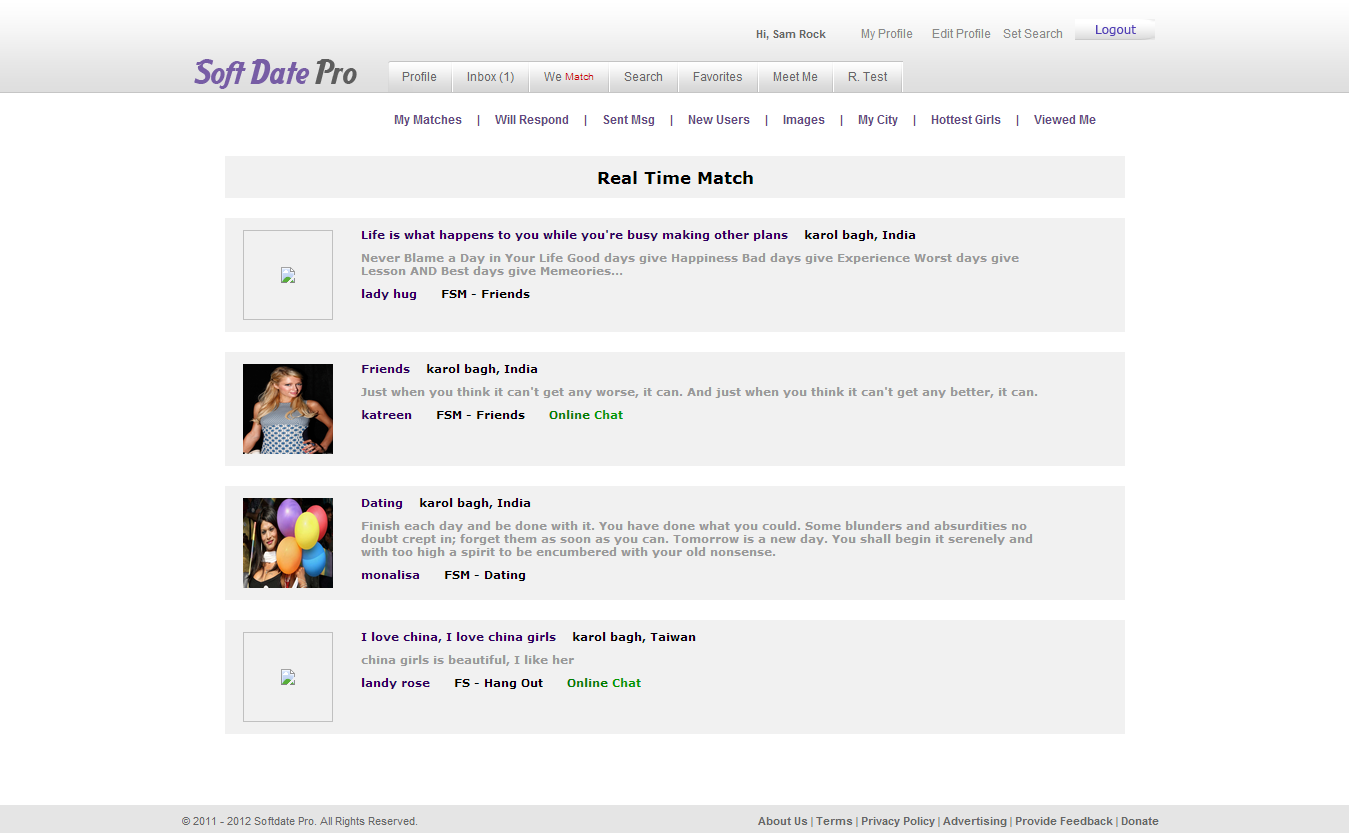Open Privacy Policy footer link
The width and height of the screenshot is (1349, 833).
pyautogui.click(x=898, y=821)
